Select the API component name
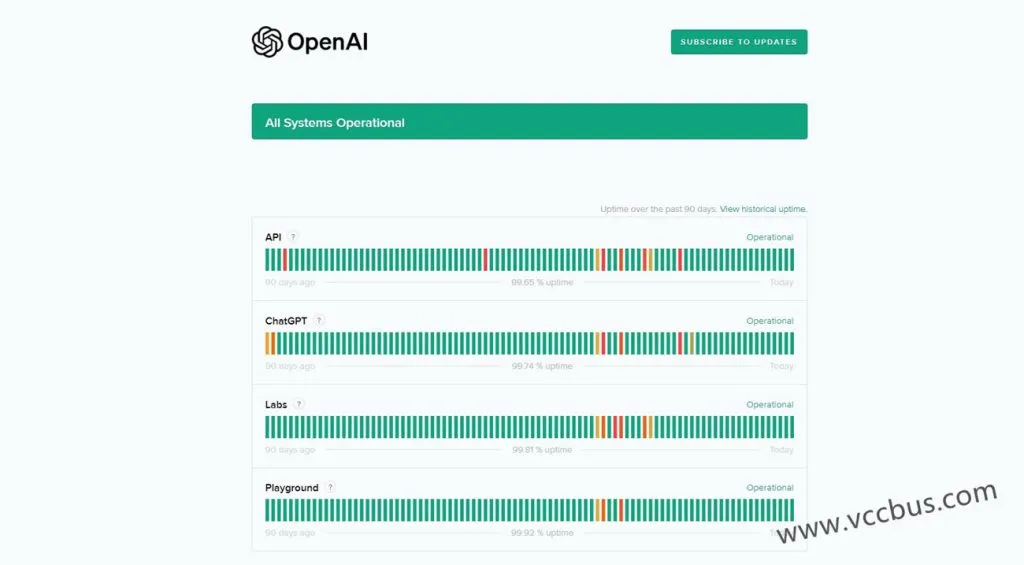 point(273,237)
